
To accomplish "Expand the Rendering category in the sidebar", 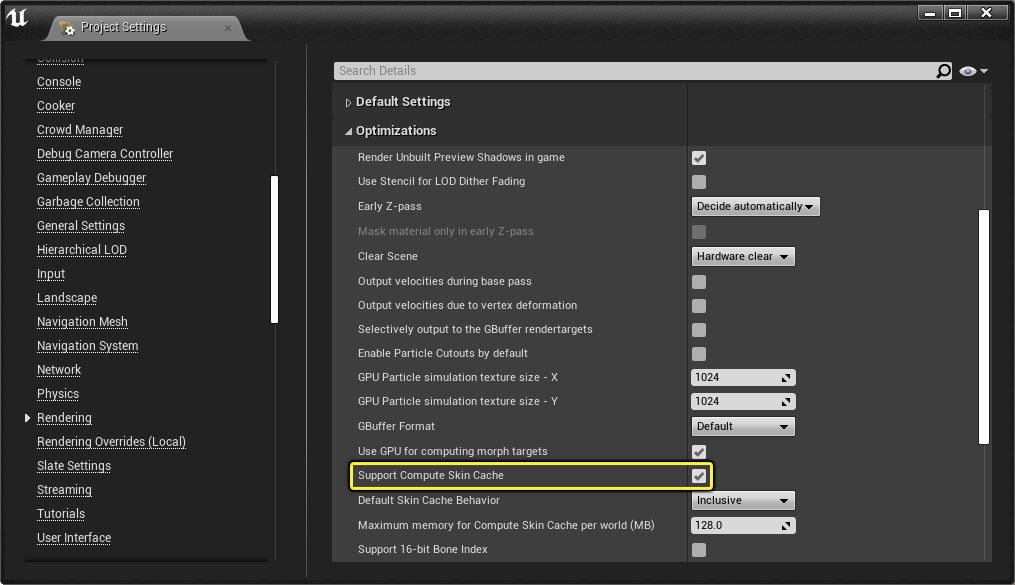I will coord(28,417).
